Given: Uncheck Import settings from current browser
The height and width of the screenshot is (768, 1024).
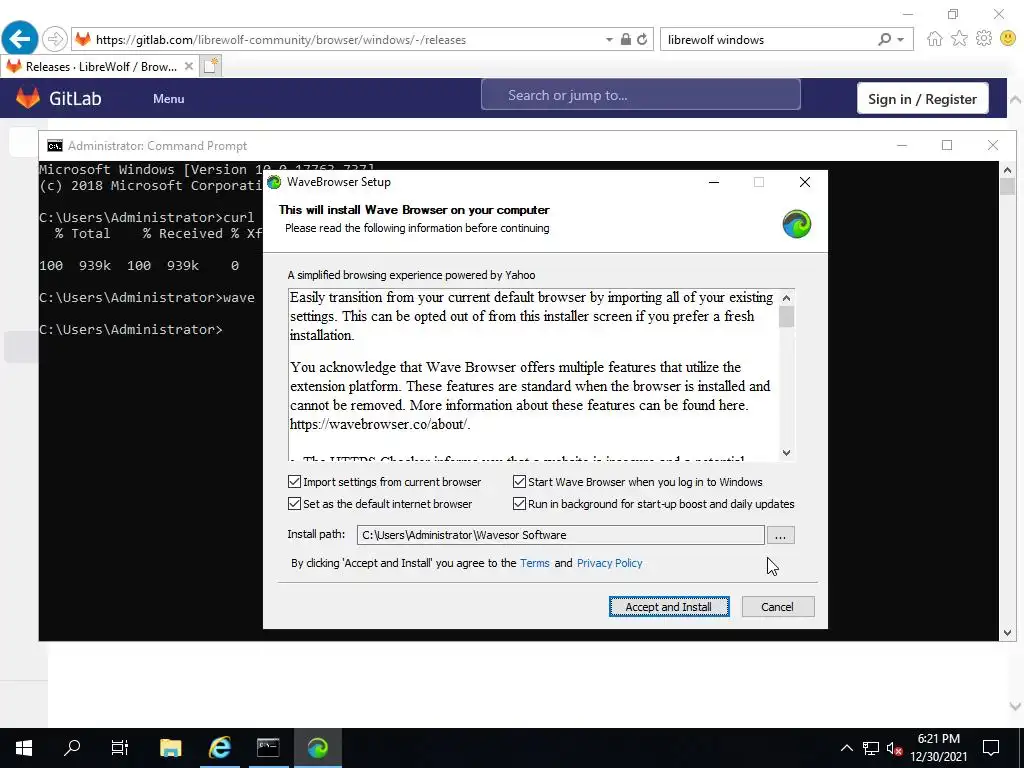Looking at the screenshot, I should [x=295, y=482].
